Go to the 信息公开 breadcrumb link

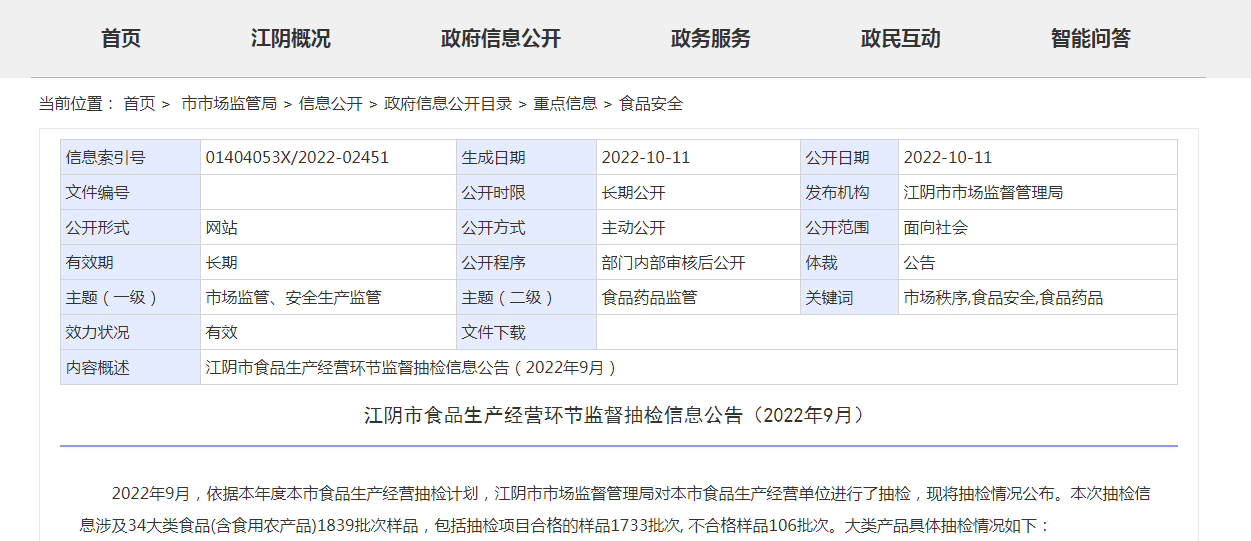tap(331, 103)
